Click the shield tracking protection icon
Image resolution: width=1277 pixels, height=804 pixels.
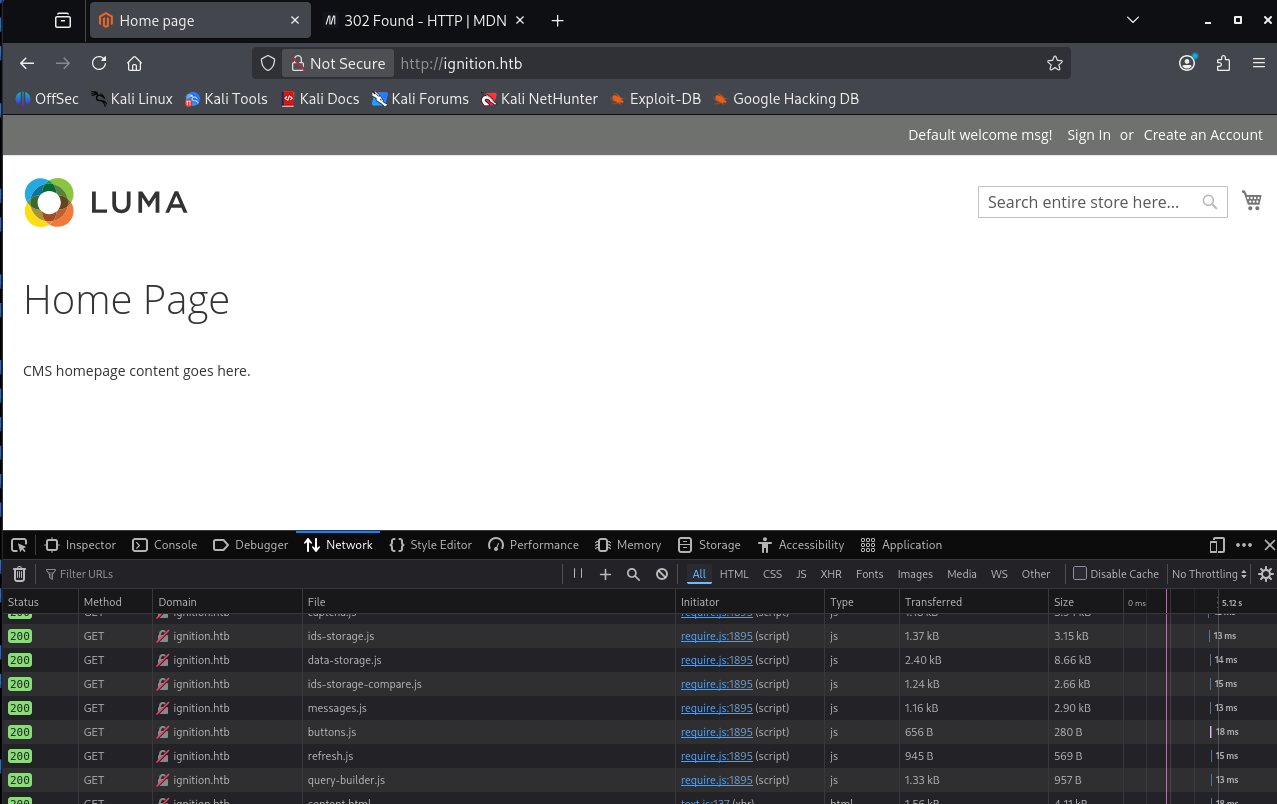point(267,62)
